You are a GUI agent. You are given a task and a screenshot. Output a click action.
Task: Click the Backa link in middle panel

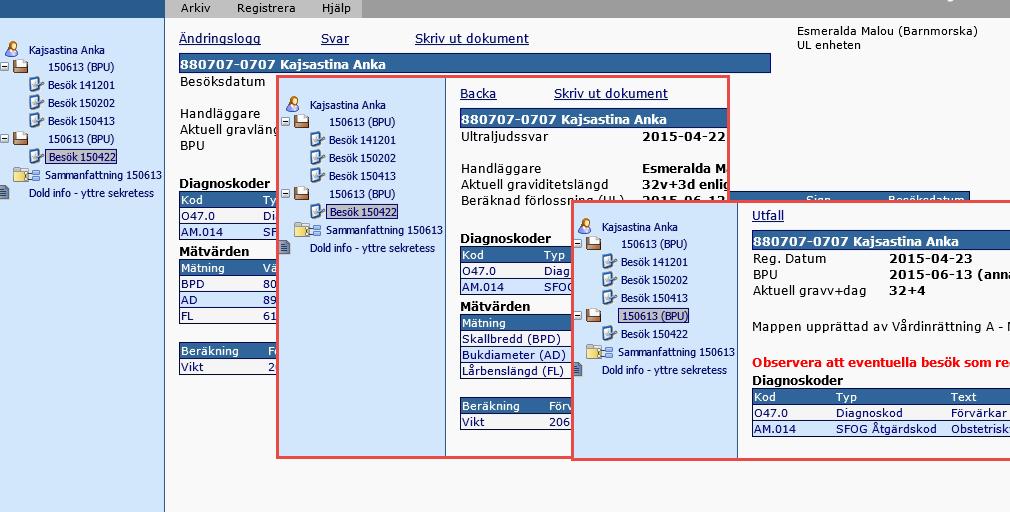click(x=478, y=93)
